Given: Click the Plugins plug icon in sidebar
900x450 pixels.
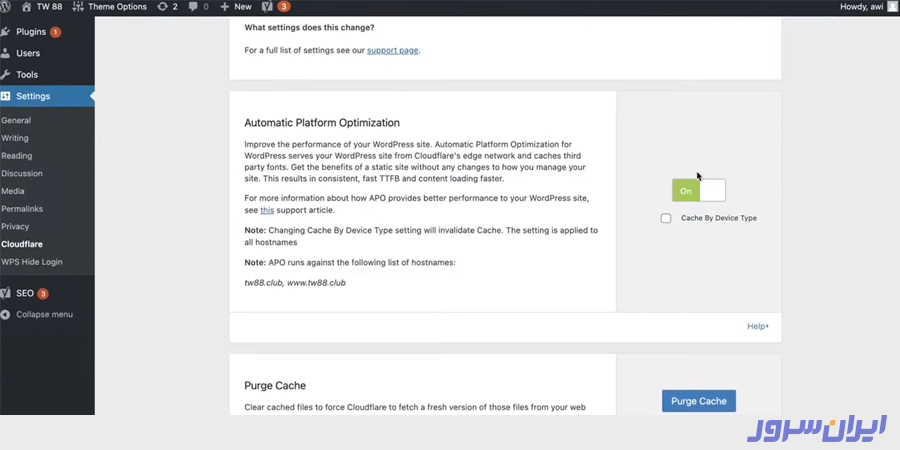Looking at the screenshot, I should point(5,32).
